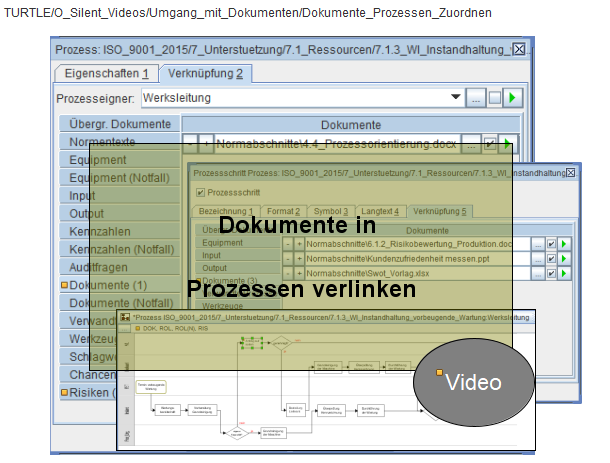Select Dokumente (3) in Prozessschritt dialog

(x=238, y=281)
